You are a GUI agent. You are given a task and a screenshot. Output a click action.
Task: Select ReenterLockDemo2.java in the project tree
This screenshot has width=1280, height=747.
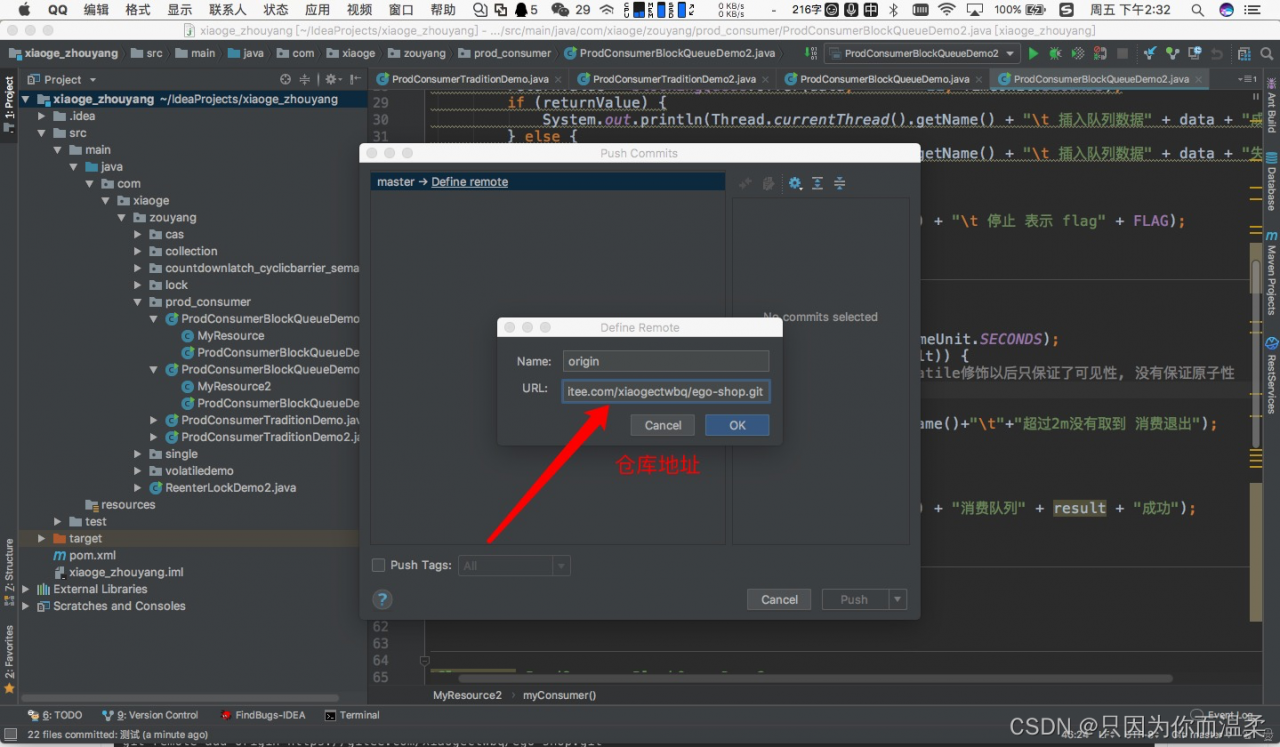coord(230,488)
